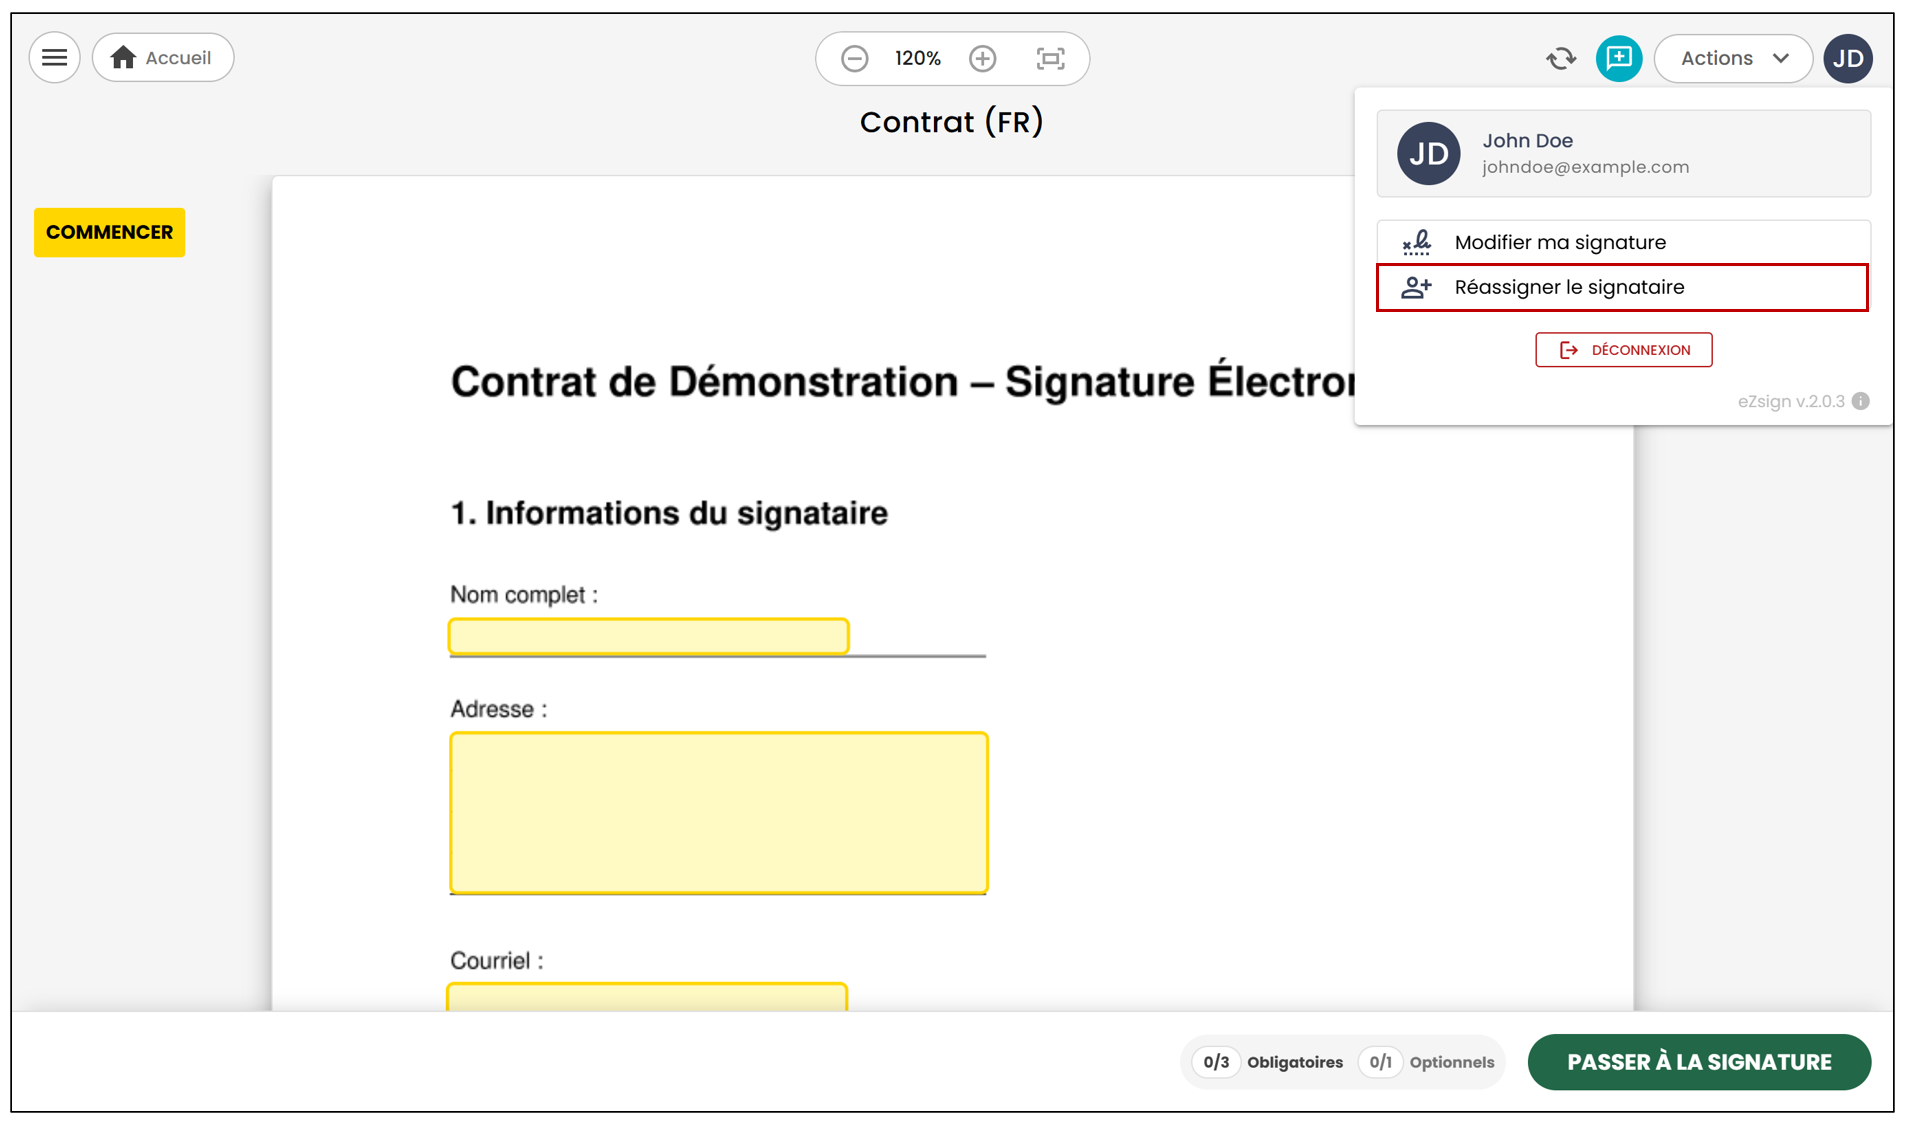The image size is (1909, 1121).
Task: Open the add comment icon
Action: [1618, 58]
